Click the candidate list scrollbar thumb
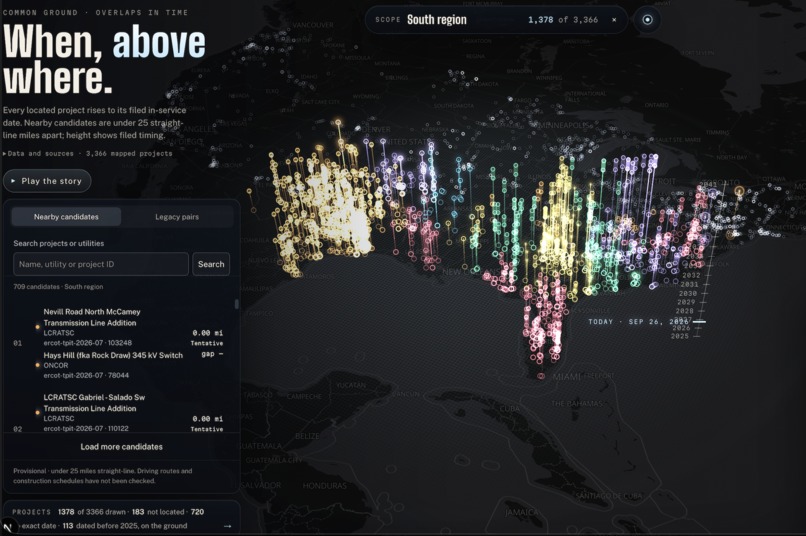Image resolution: width=806 pixels, height=536 pixels. click(x=236, y=304)
